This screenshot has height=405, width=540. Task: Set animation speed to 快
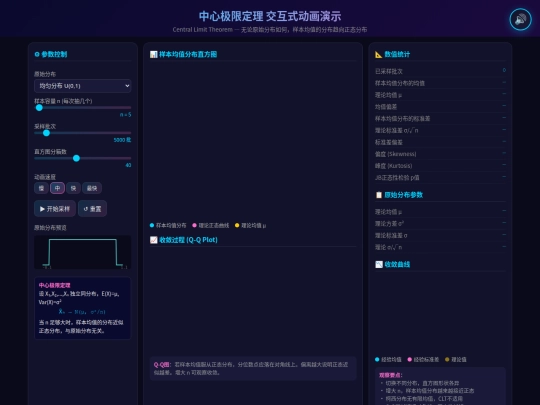[73, 188]
